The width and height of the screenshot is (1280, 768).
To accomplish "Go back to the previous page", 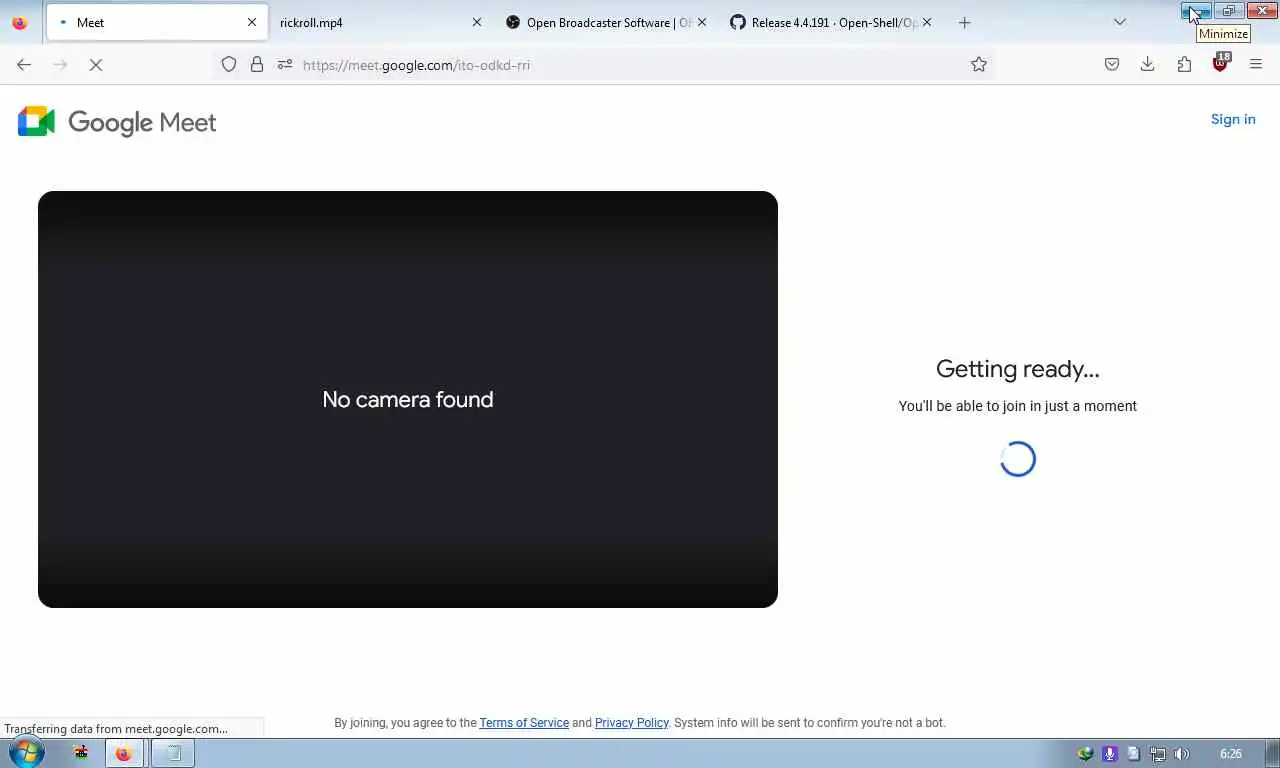I will (x=24, y=65).
